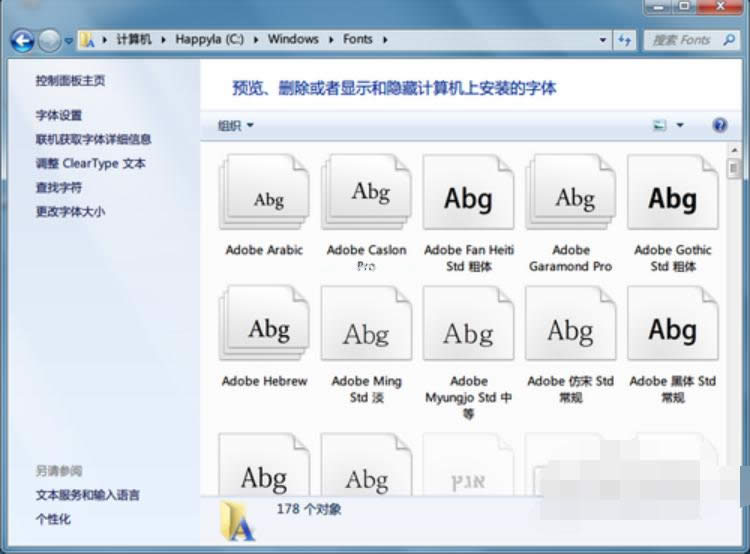This screenshot has height=554, width=750.
Task: Select the Adobe Caslon Pro font icon
Action: pyautogui.click(x=366, y=197)
